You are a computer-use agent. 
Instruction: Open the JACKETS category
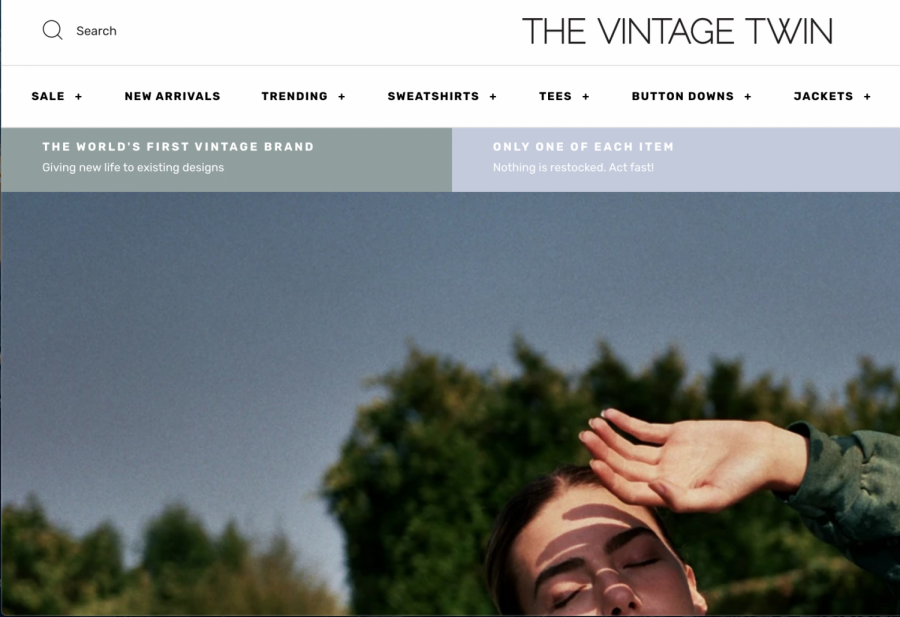pos(823,96)
